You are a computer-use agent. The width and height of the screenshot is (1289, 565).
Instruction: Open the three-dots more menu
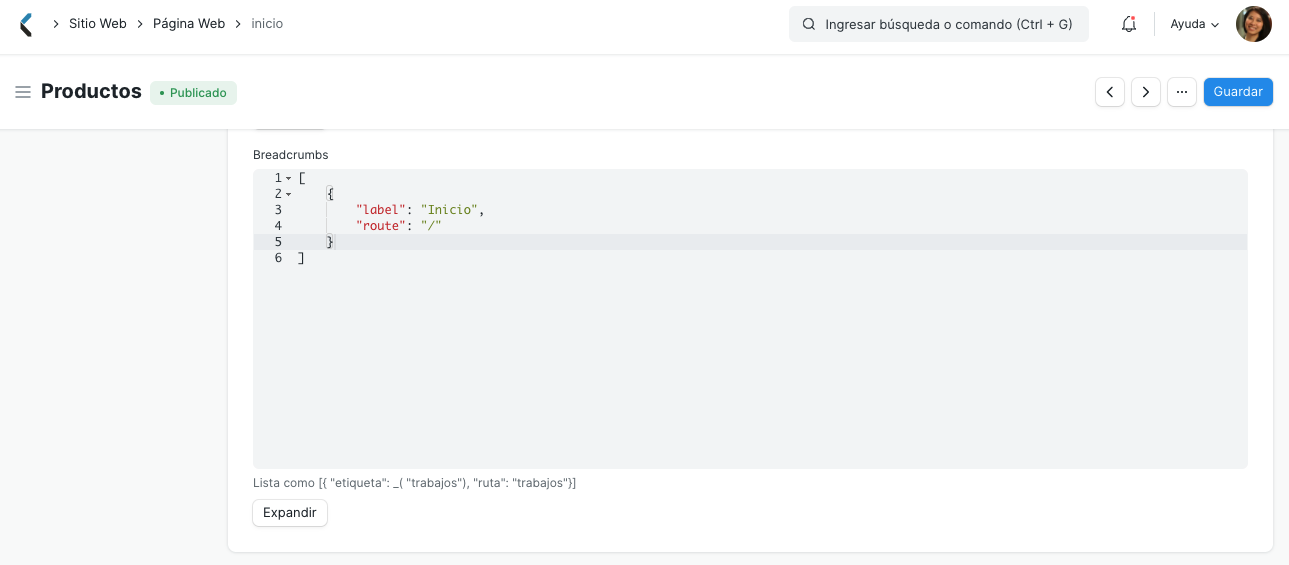(1182, 92)
